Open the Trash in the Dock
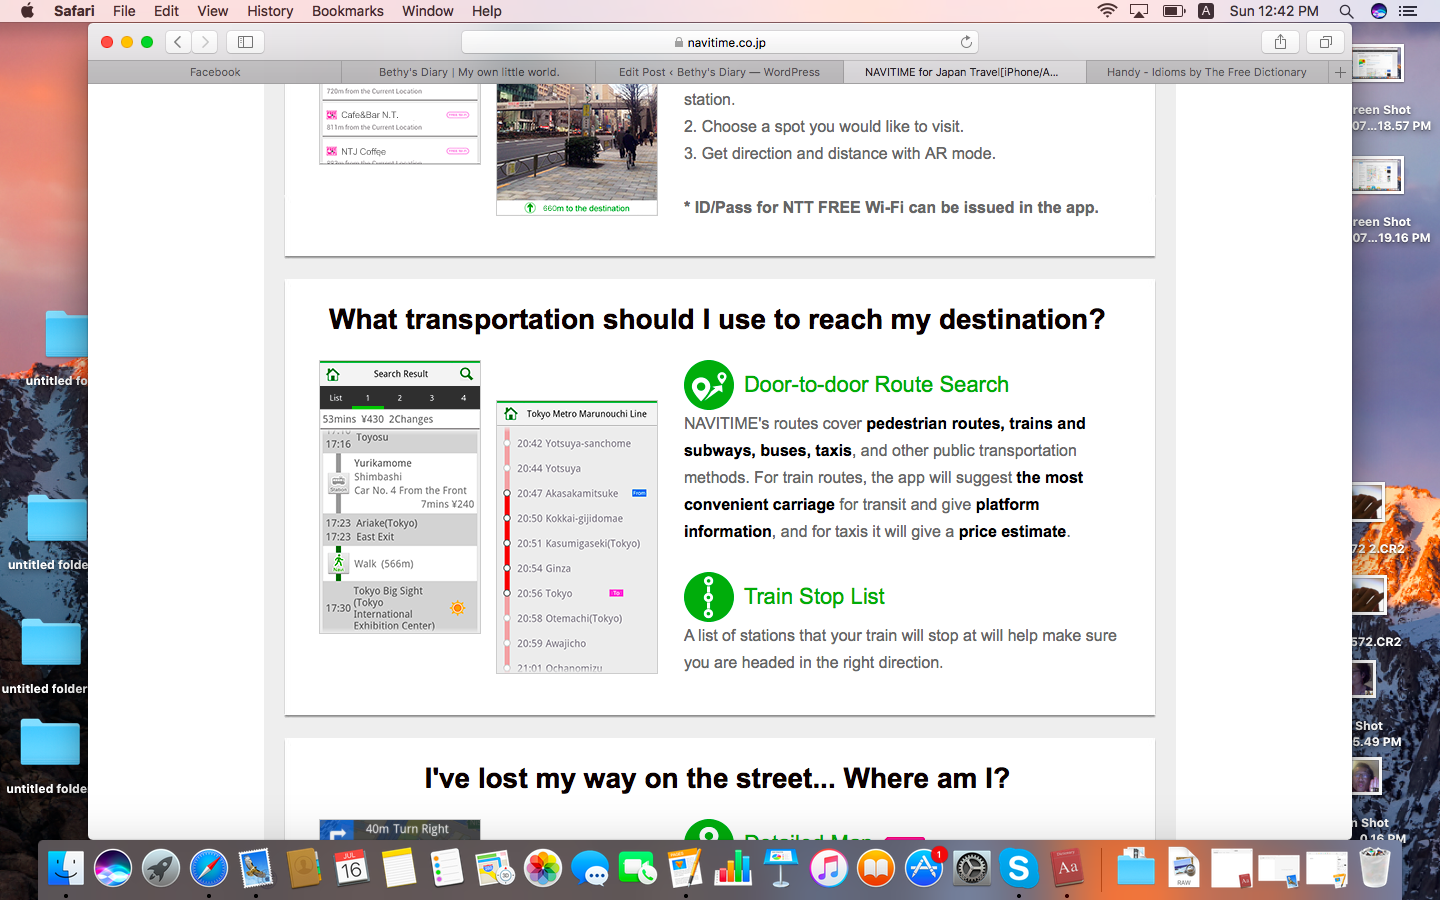Image resolution: width=1440 pixels, height=900 pixels. [x=1375, y=868]
